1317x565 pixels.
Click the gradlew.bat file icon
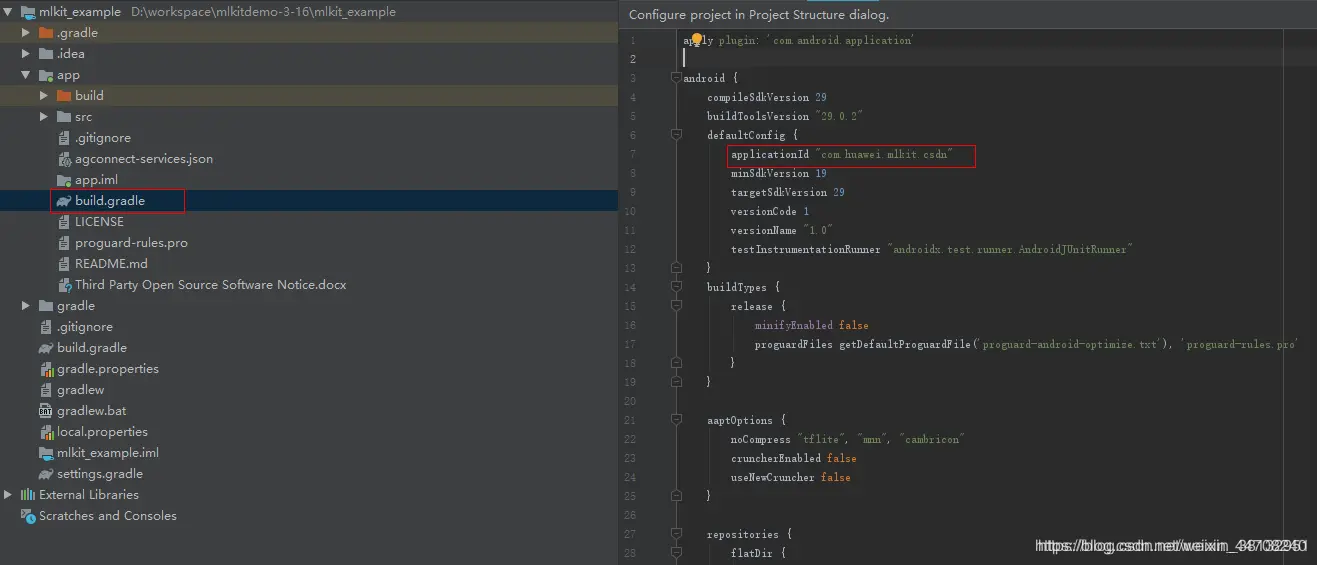[46, 411]
